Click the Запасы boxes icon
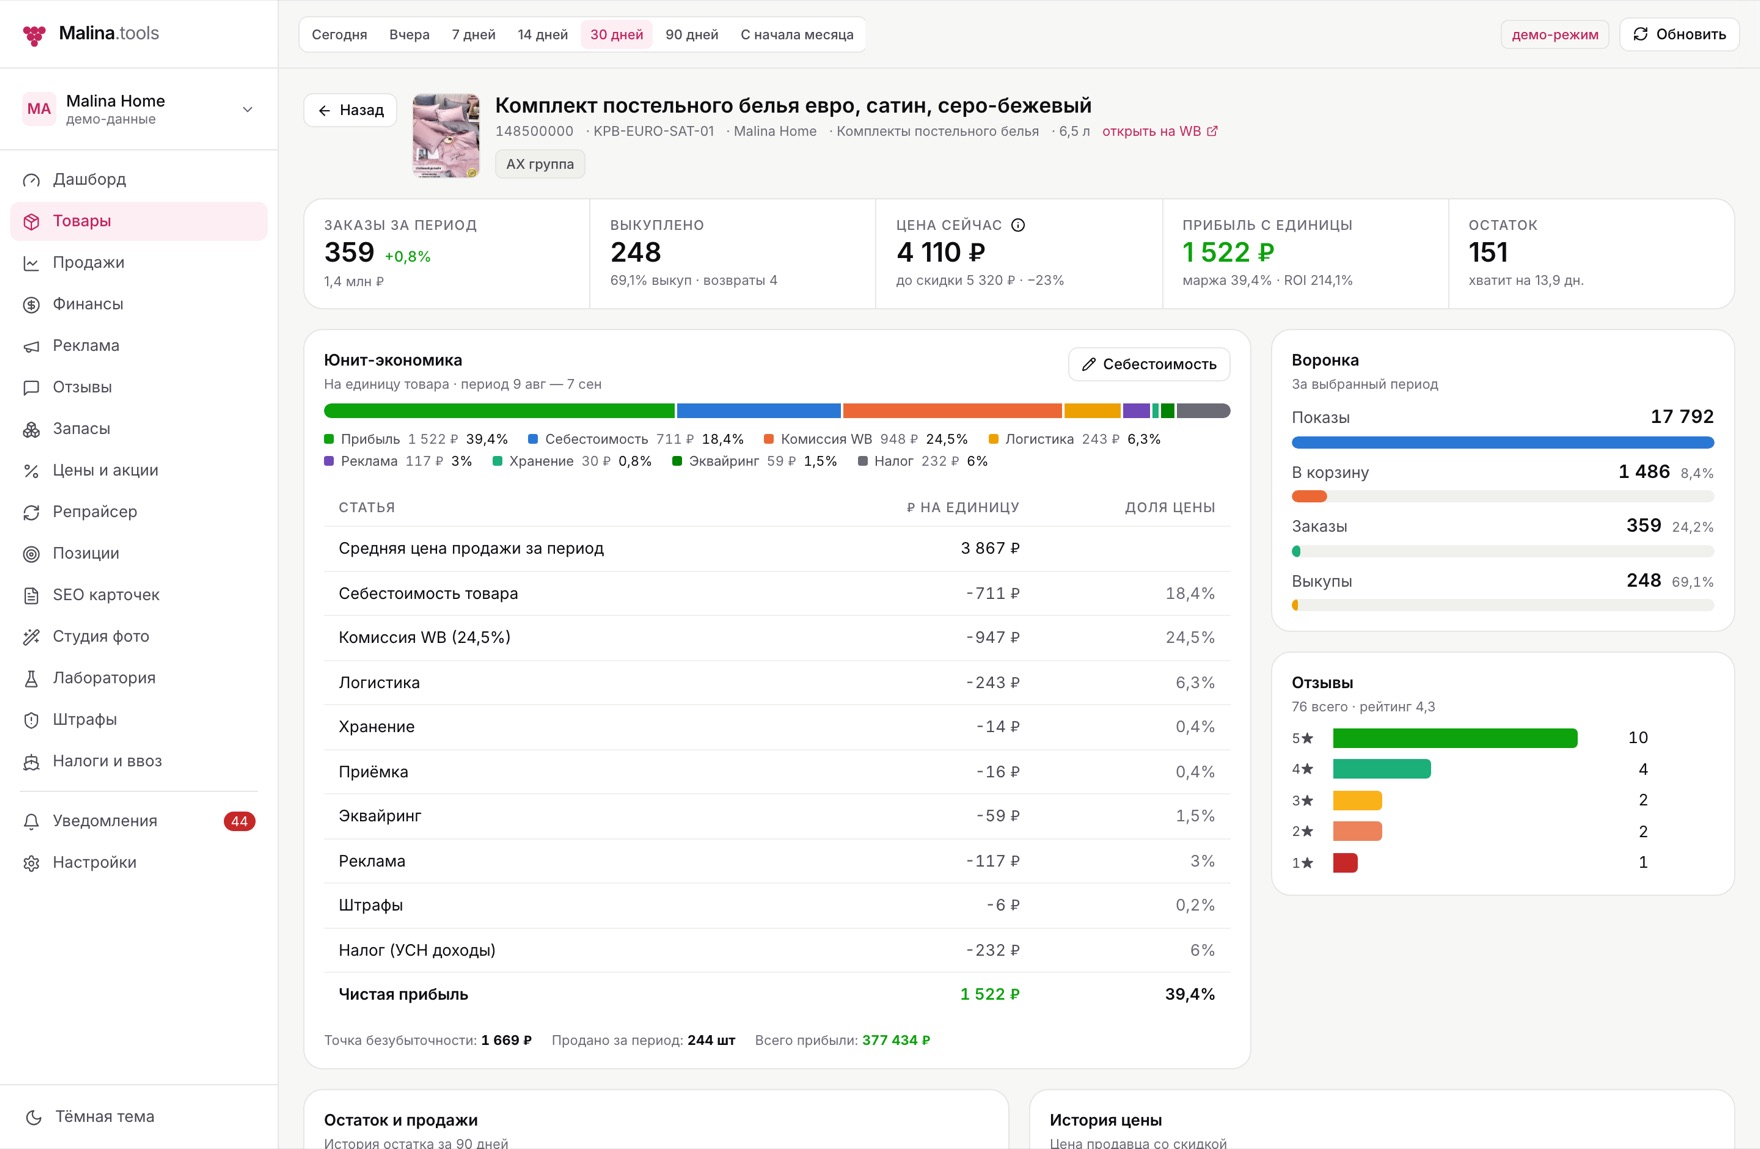 click(32, 429)
